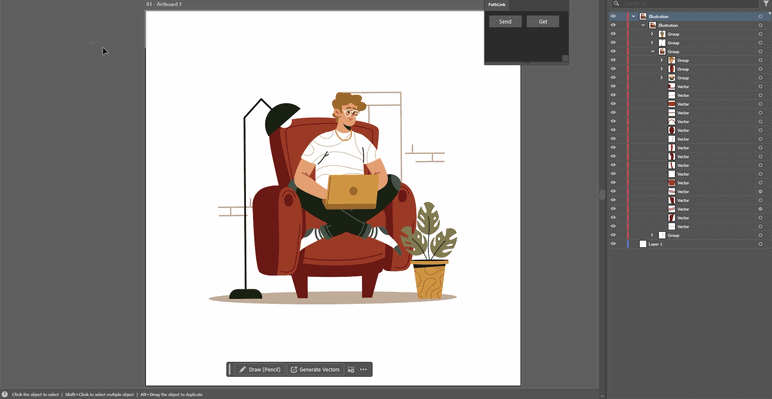Click the contextual task bar grip handle
The image size is (772, 399).
229,369
